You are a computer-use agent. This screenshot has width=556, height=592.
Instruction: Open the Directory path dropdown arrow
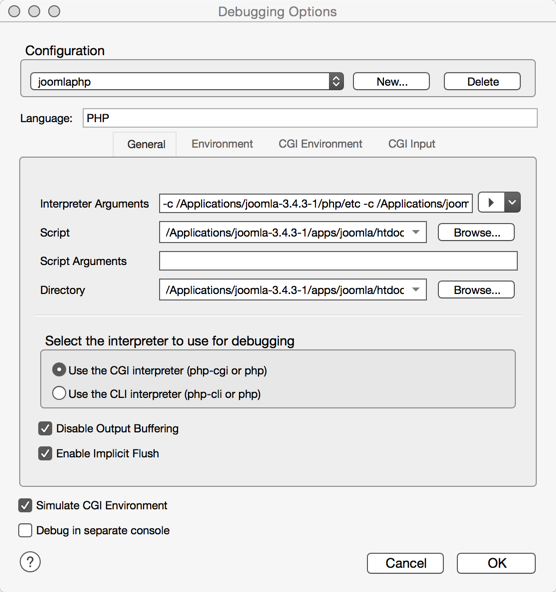(x=416, y=290)
